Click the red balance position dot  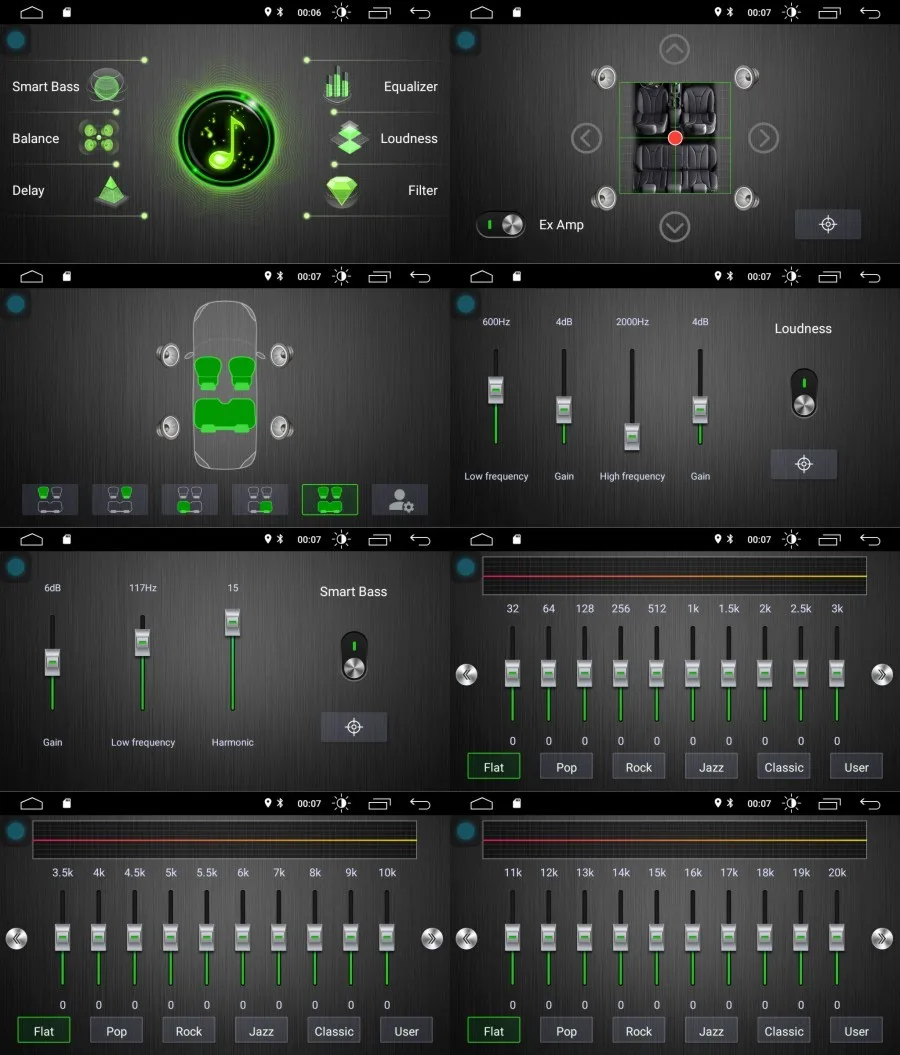(675, 138)
